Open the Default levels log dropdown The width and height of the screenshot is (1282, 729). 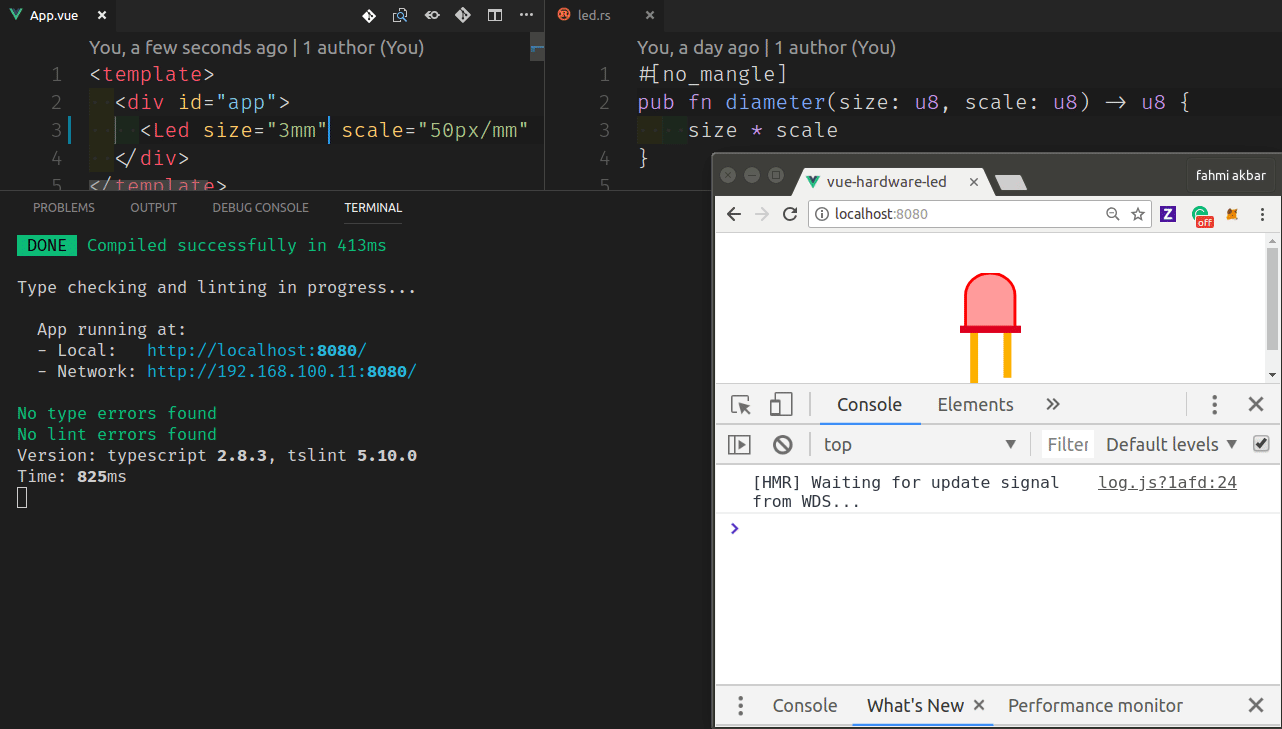[x=1171, y=445]
